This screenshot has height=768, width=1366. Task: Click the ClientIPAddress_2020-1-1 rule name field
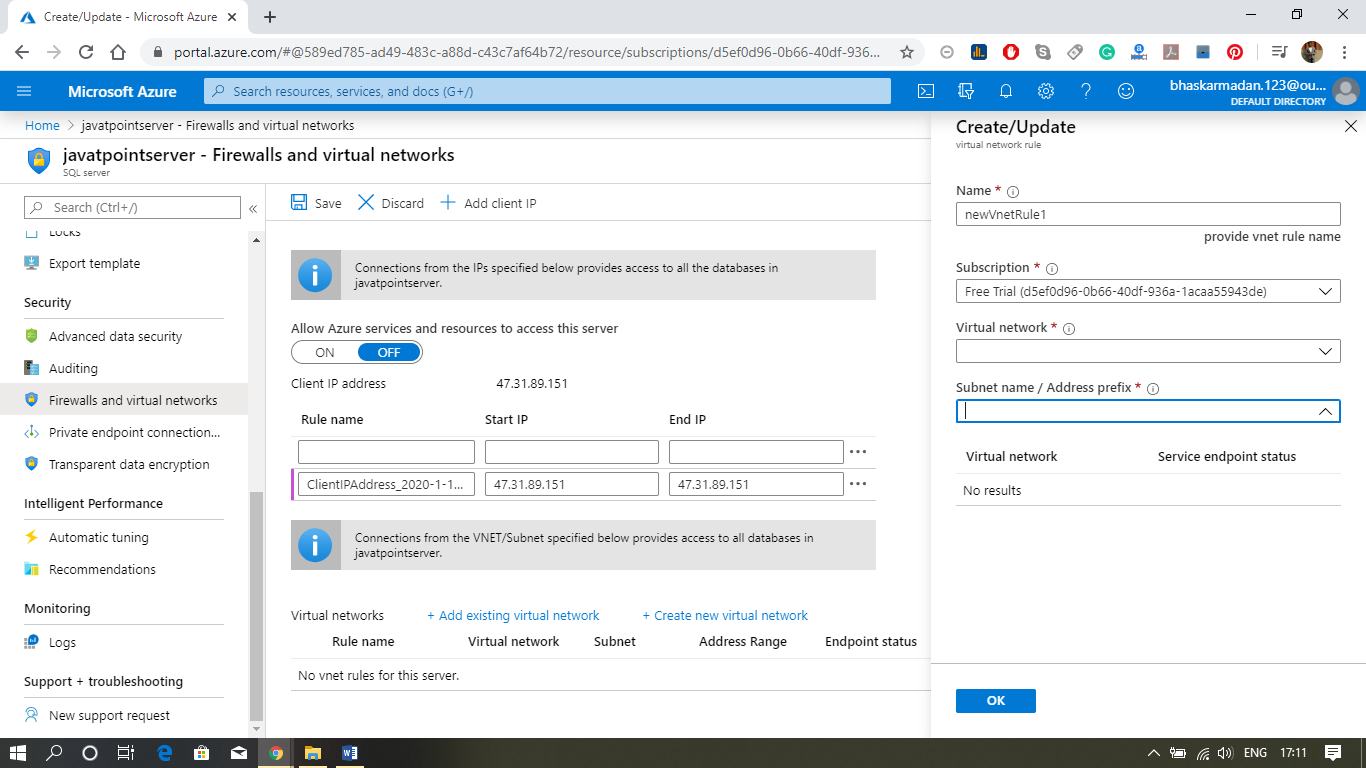(x=386, y=484)
